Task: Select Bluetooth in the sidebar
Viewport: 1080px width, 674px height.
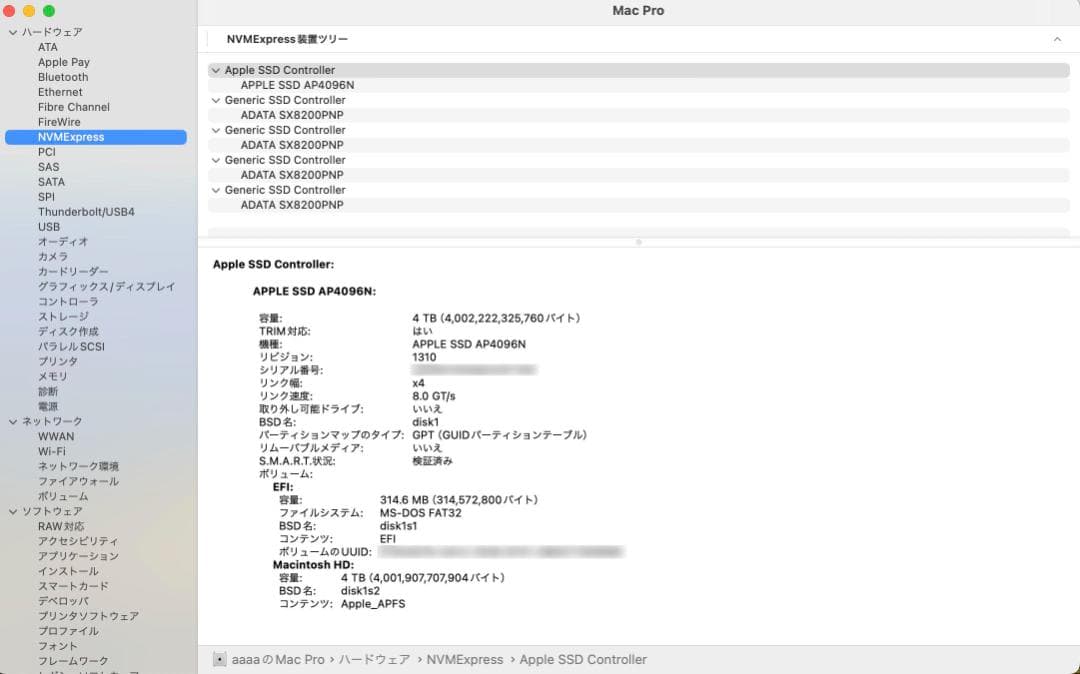Action: point(62,77)
